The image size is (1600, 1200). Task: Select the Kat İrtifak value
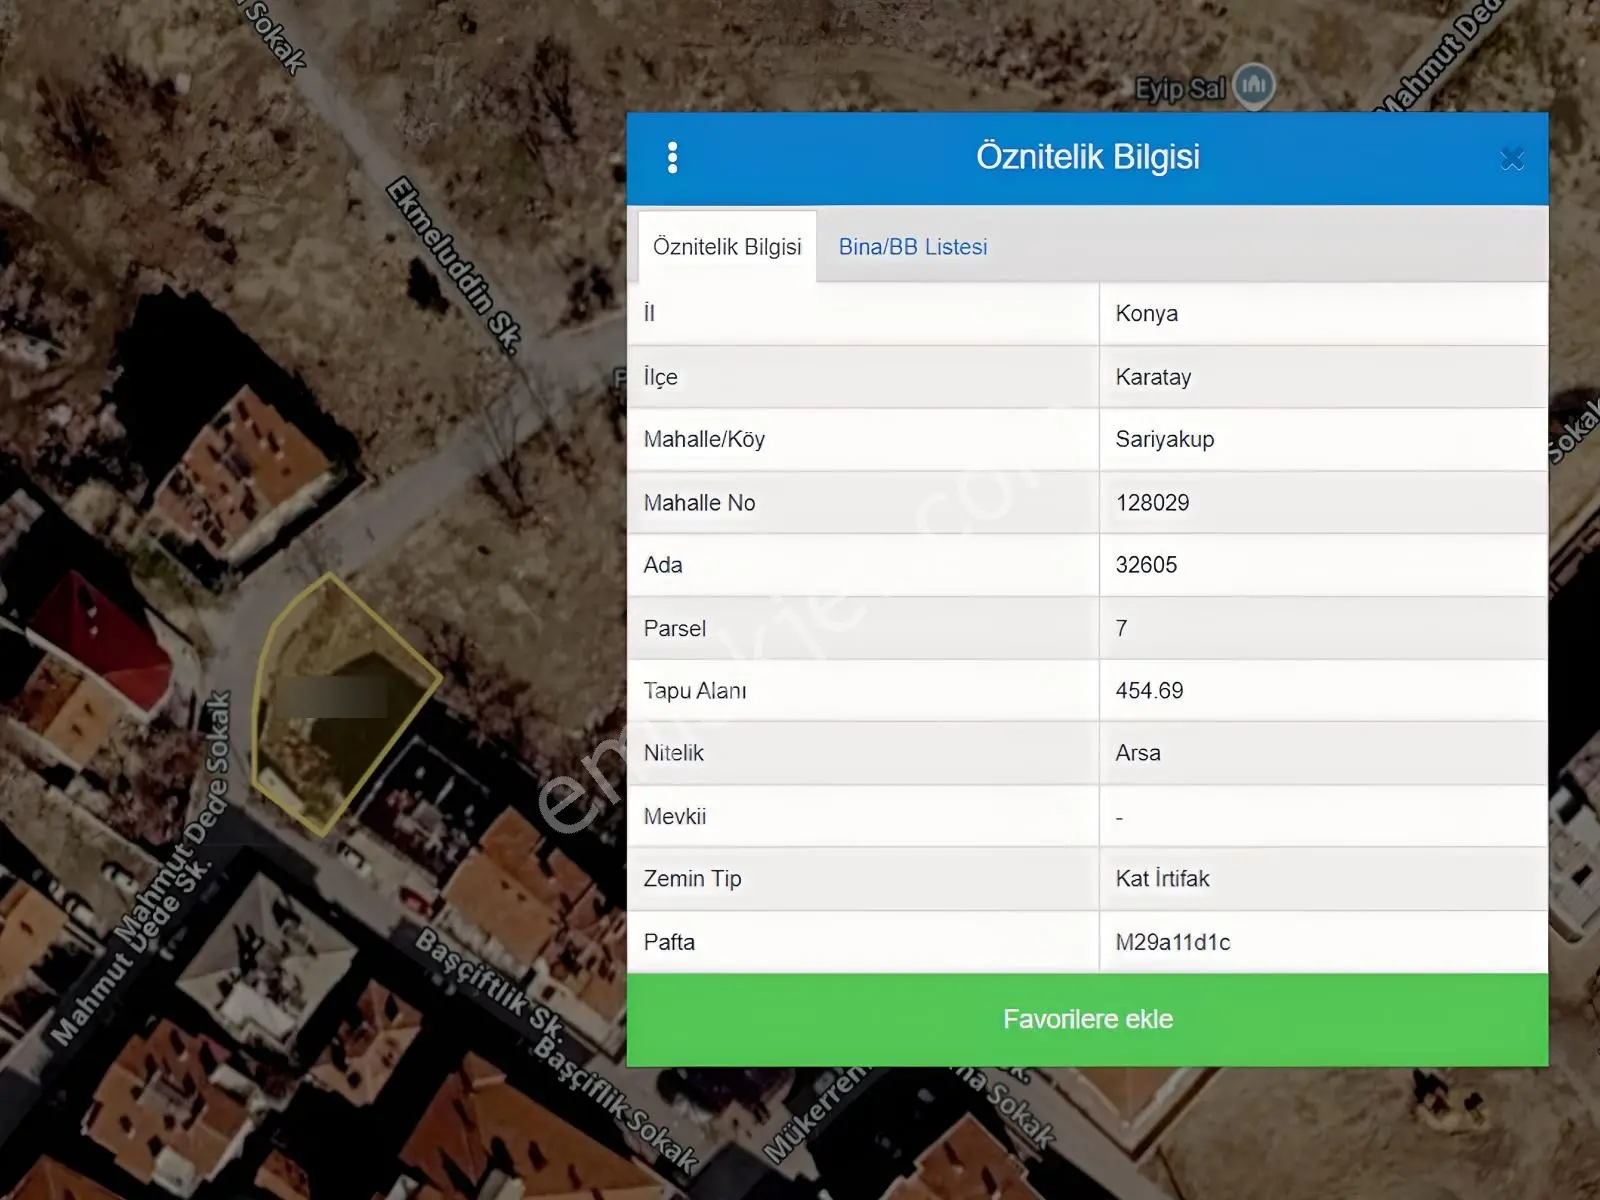pos(1162,878)
